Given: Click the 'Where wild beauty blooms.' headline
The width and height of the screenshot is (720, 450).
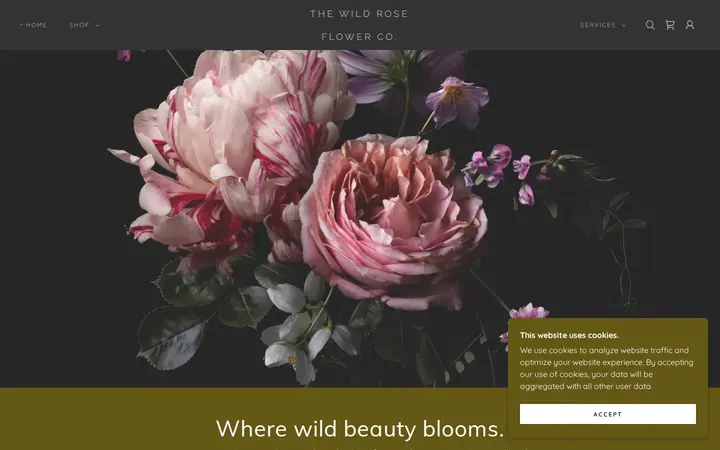Looking at the screenshot, I should click(x=360, y=429).
